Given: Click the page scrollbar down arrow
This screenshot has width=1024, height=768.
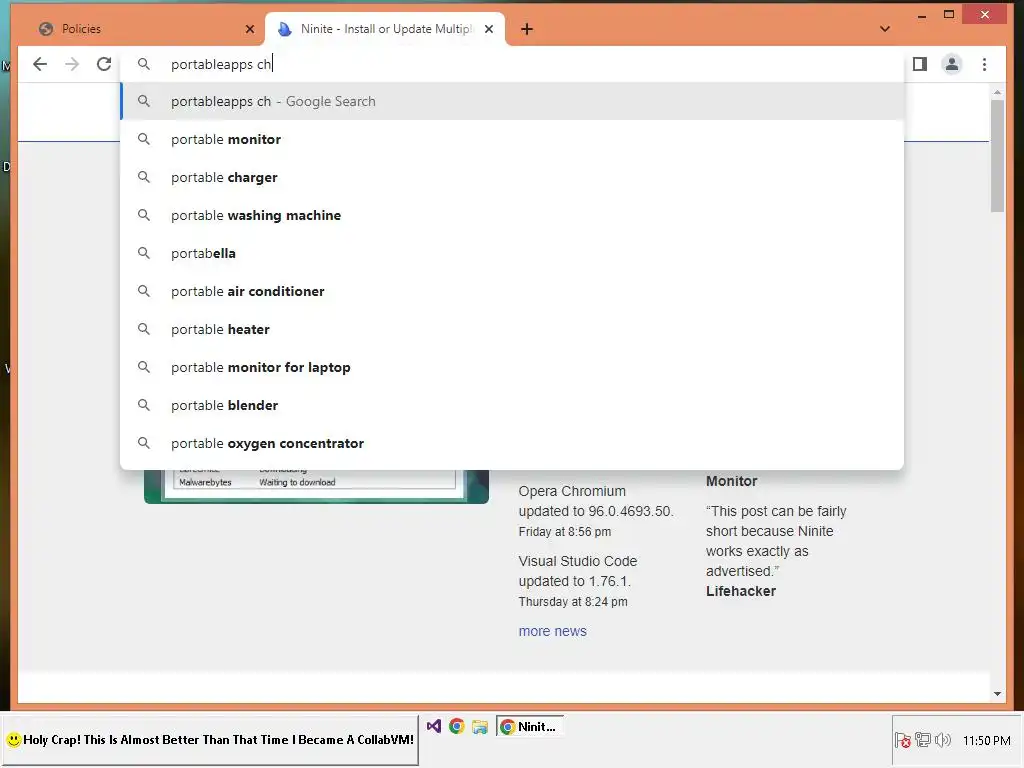Looking at the screenshot, I should click(997, 694).
